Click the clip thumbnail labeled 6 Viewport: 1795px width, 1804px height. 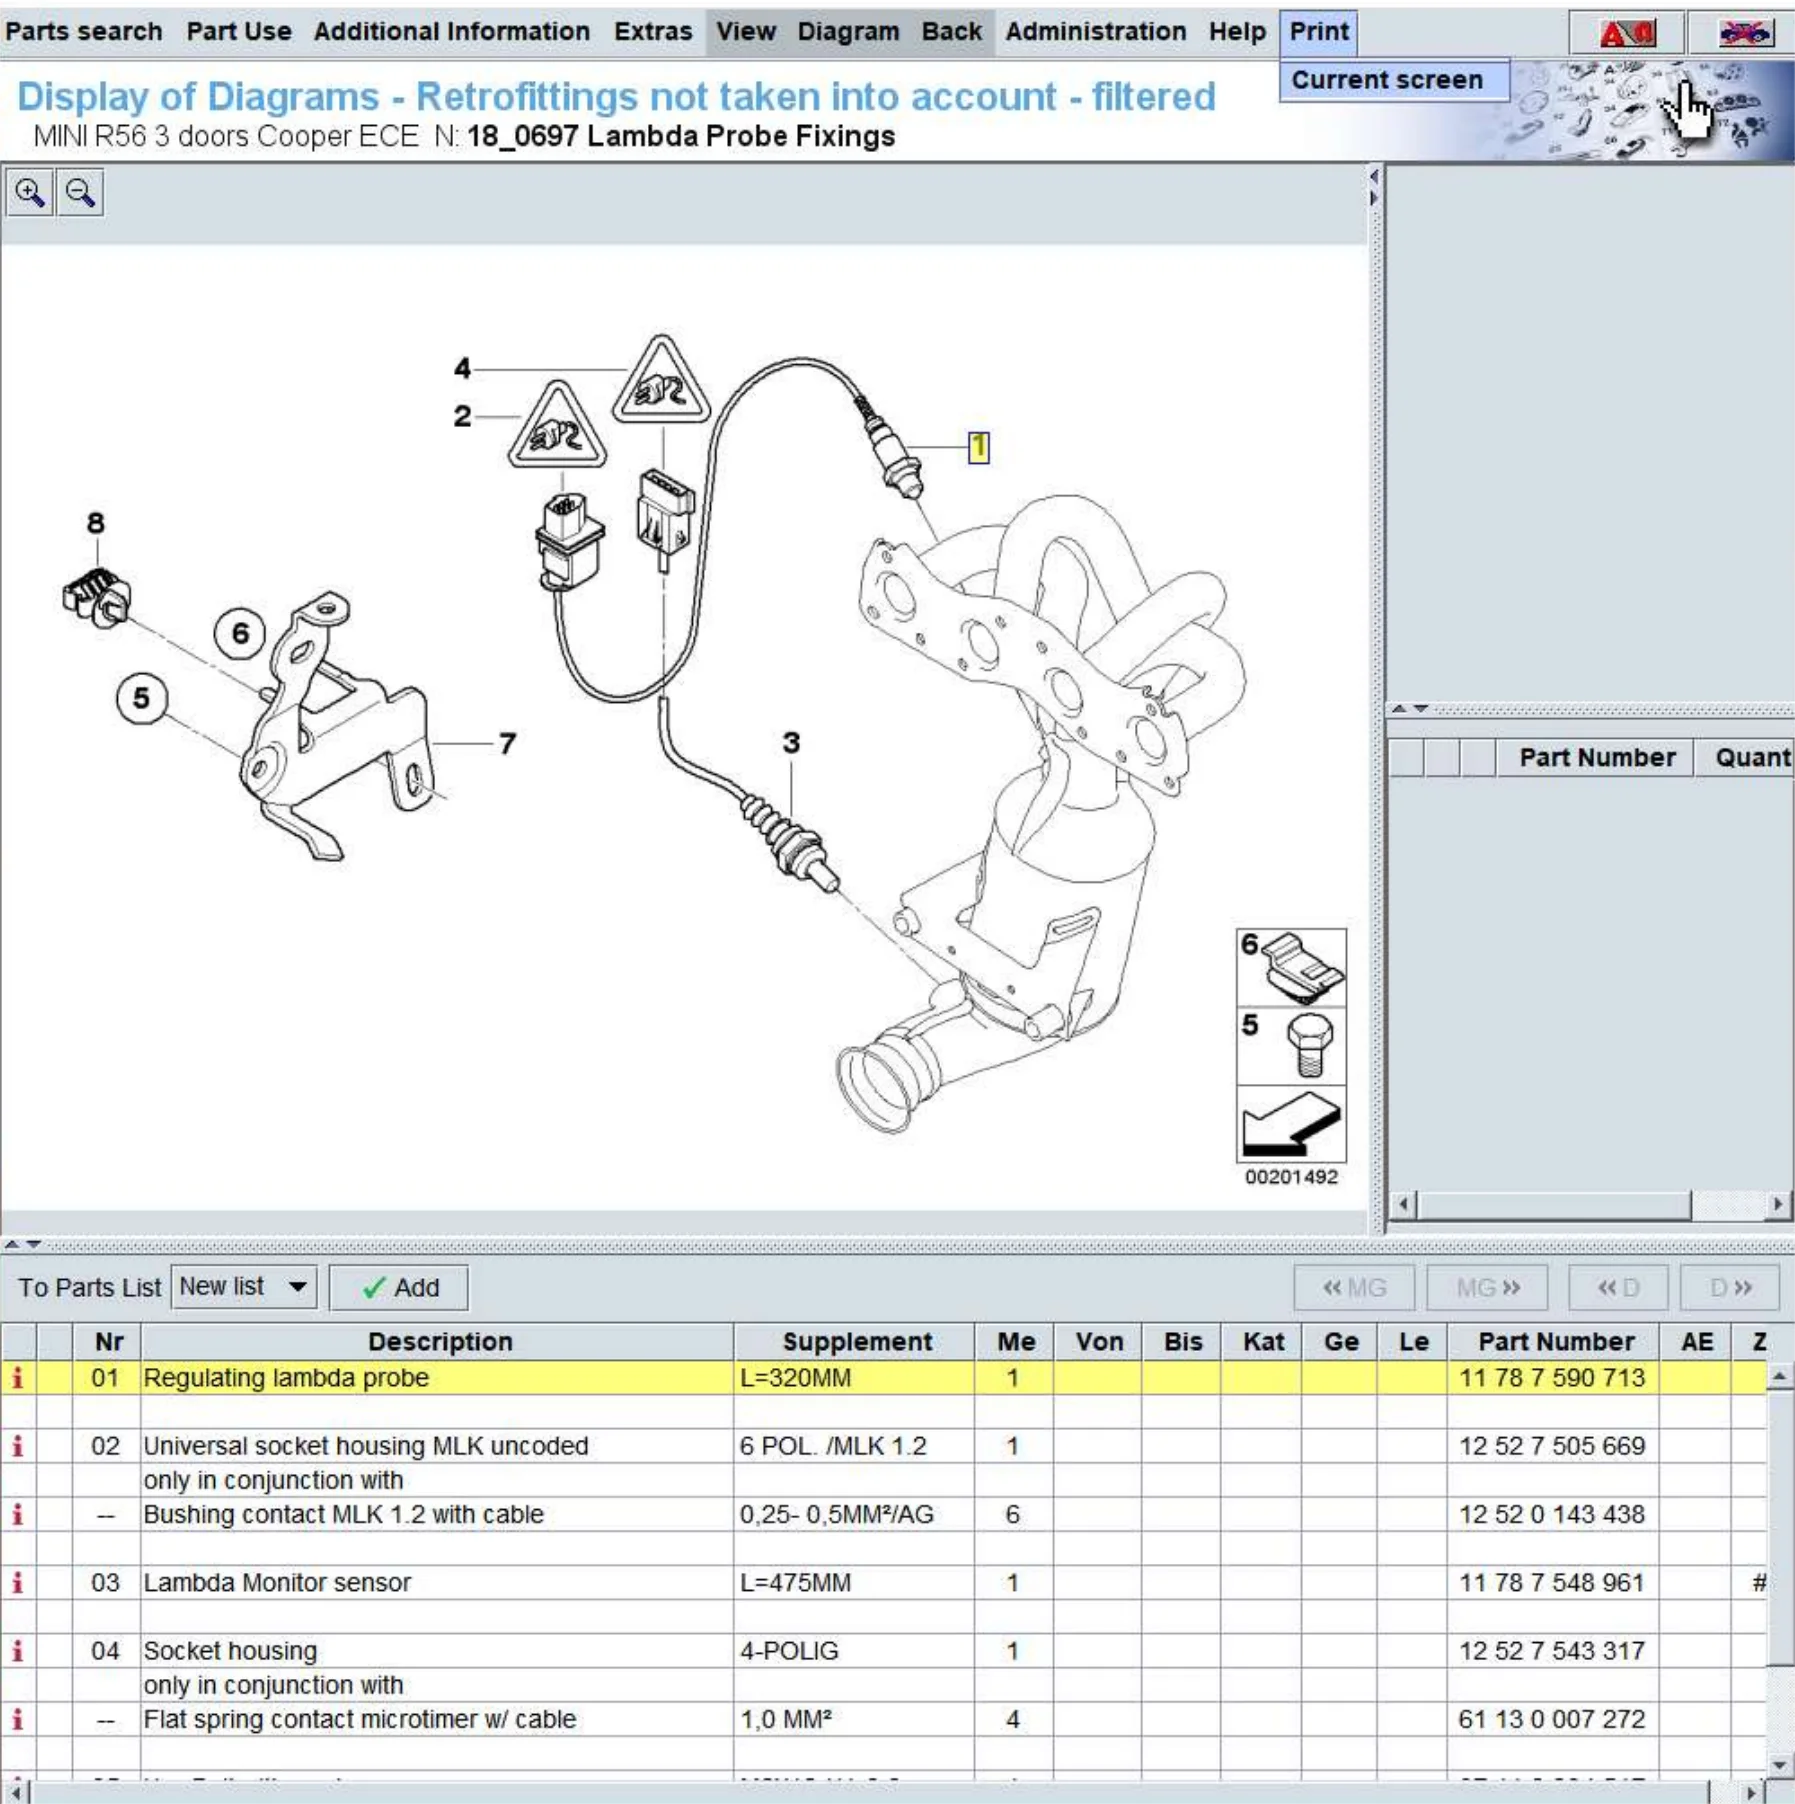[x=1291, y=967]
